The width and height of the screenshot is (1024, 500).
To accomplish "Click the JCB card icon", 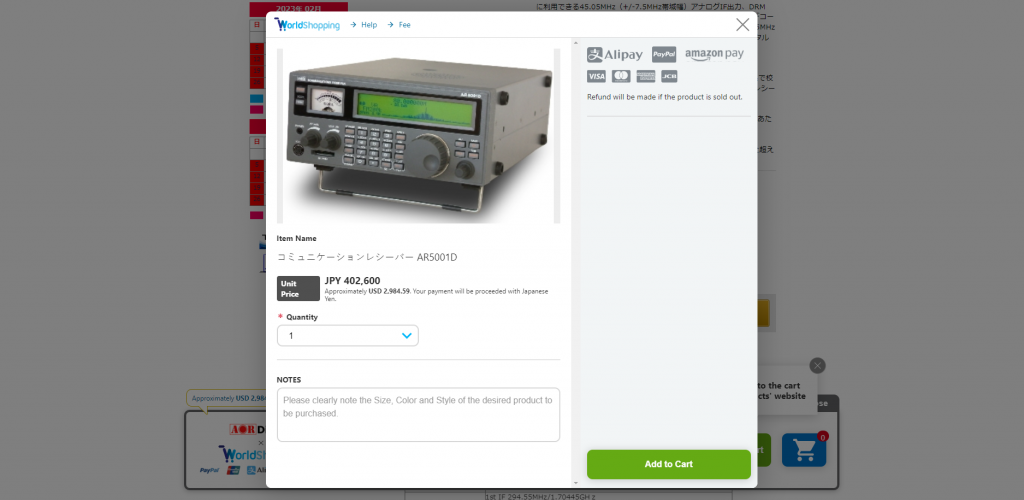I will pos(669,76).
